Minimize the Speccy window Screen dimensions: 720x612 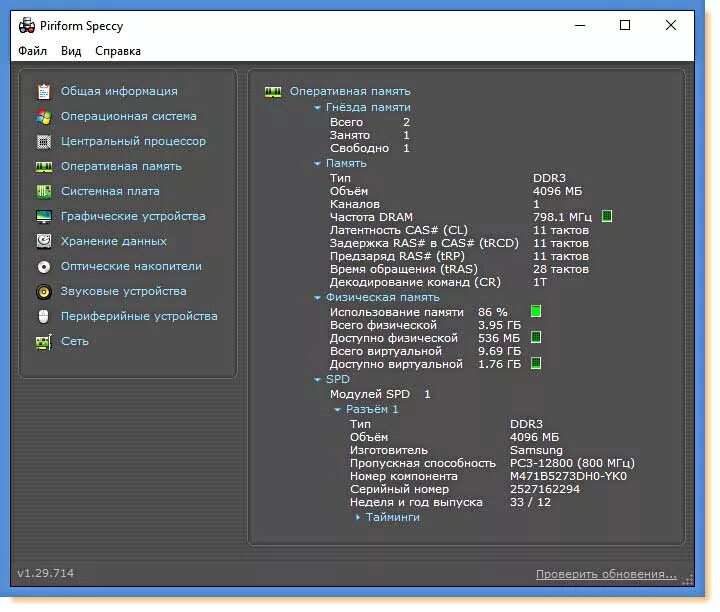(x=580, y=25)
